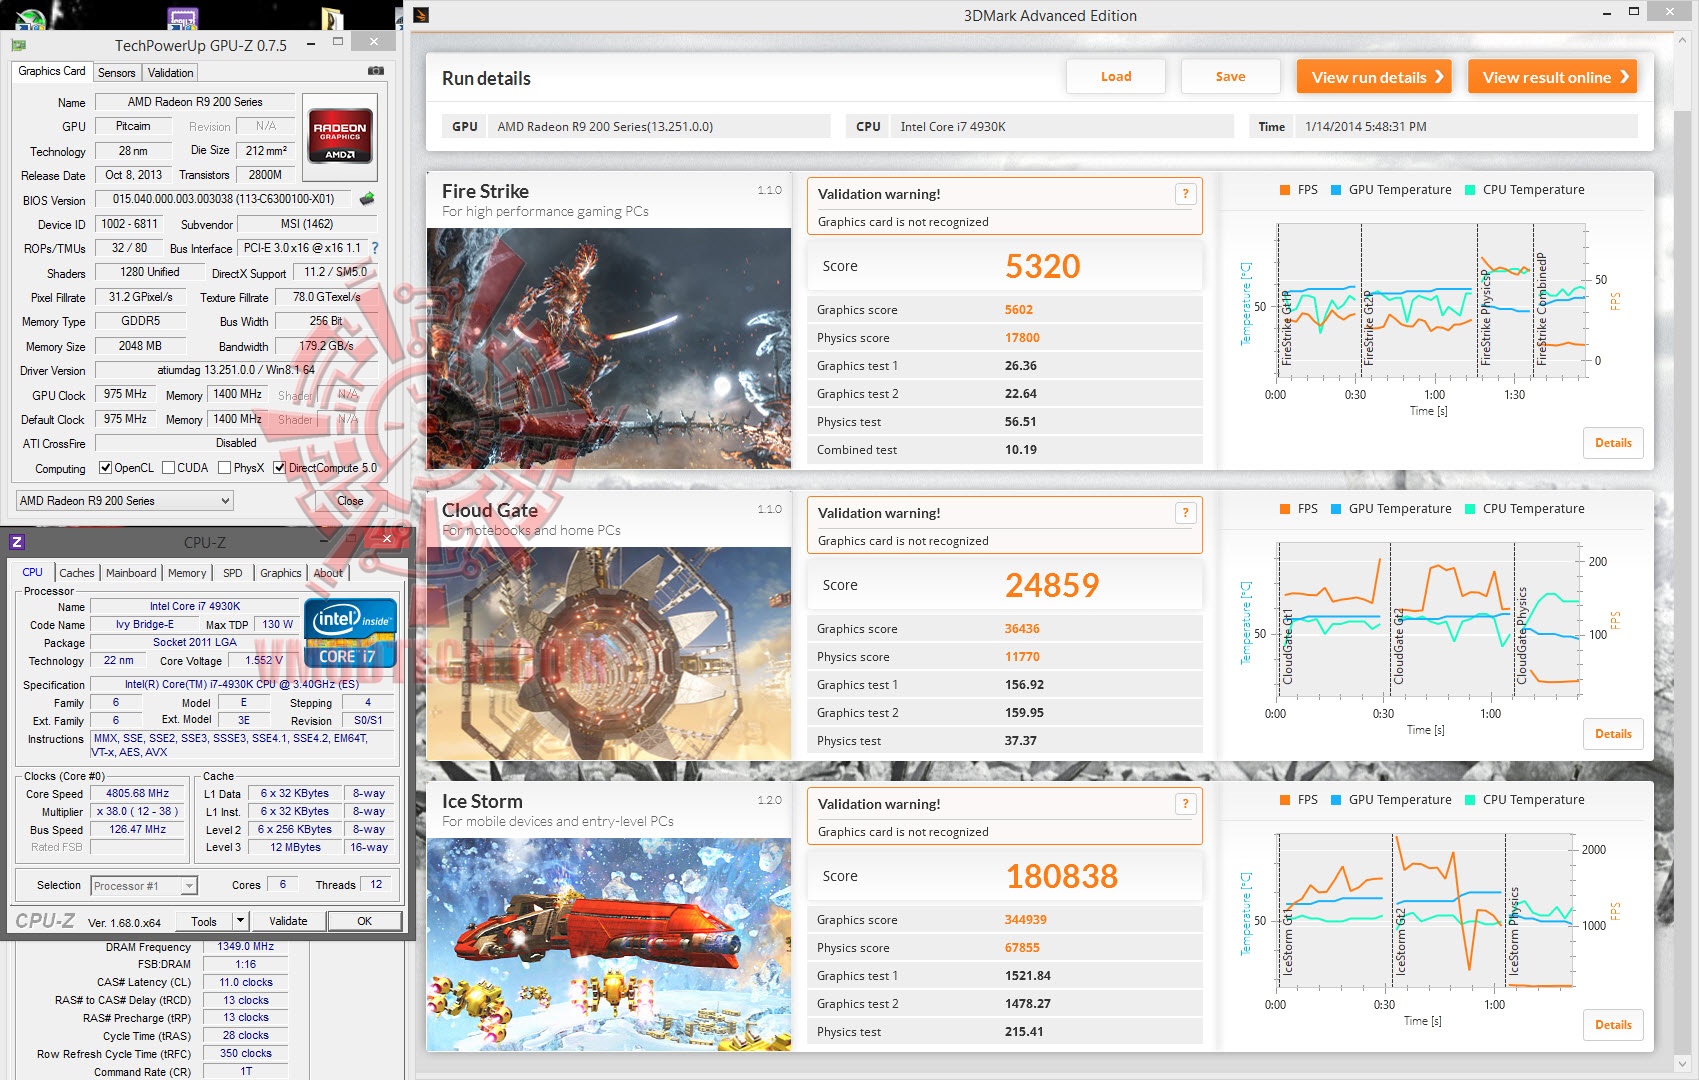
Task: Click the GPU-Z screenshot camera icon
Action: tap(376, 71)
